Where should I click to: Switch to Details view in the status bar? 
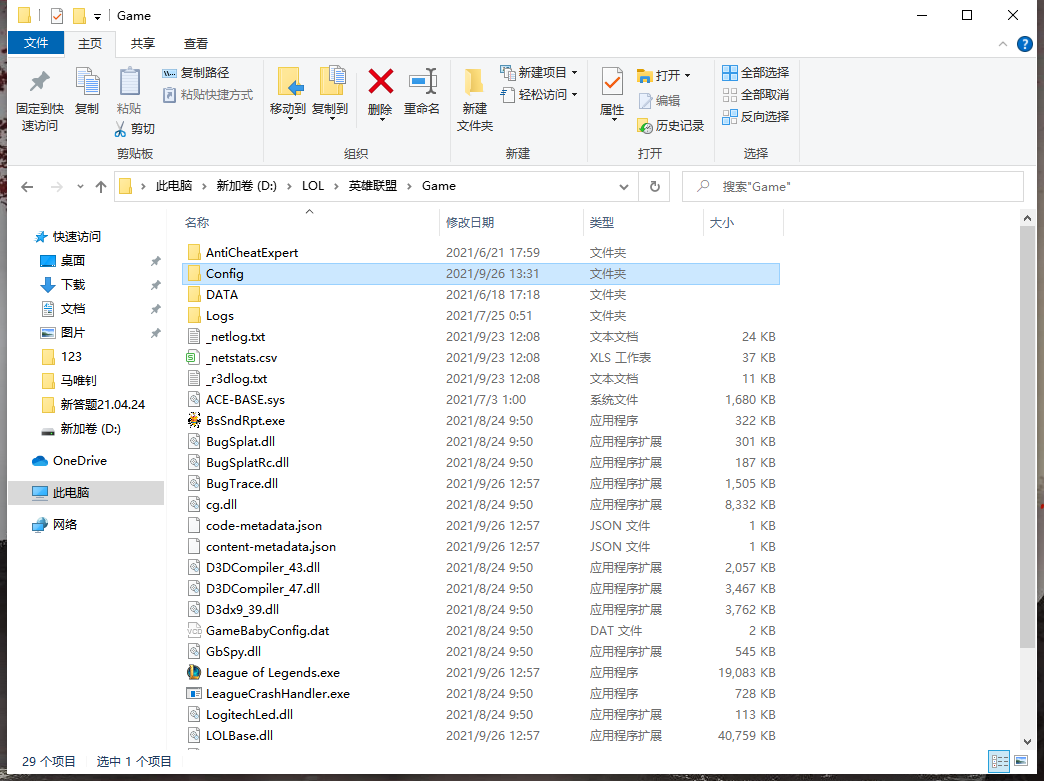pos(999,760)
